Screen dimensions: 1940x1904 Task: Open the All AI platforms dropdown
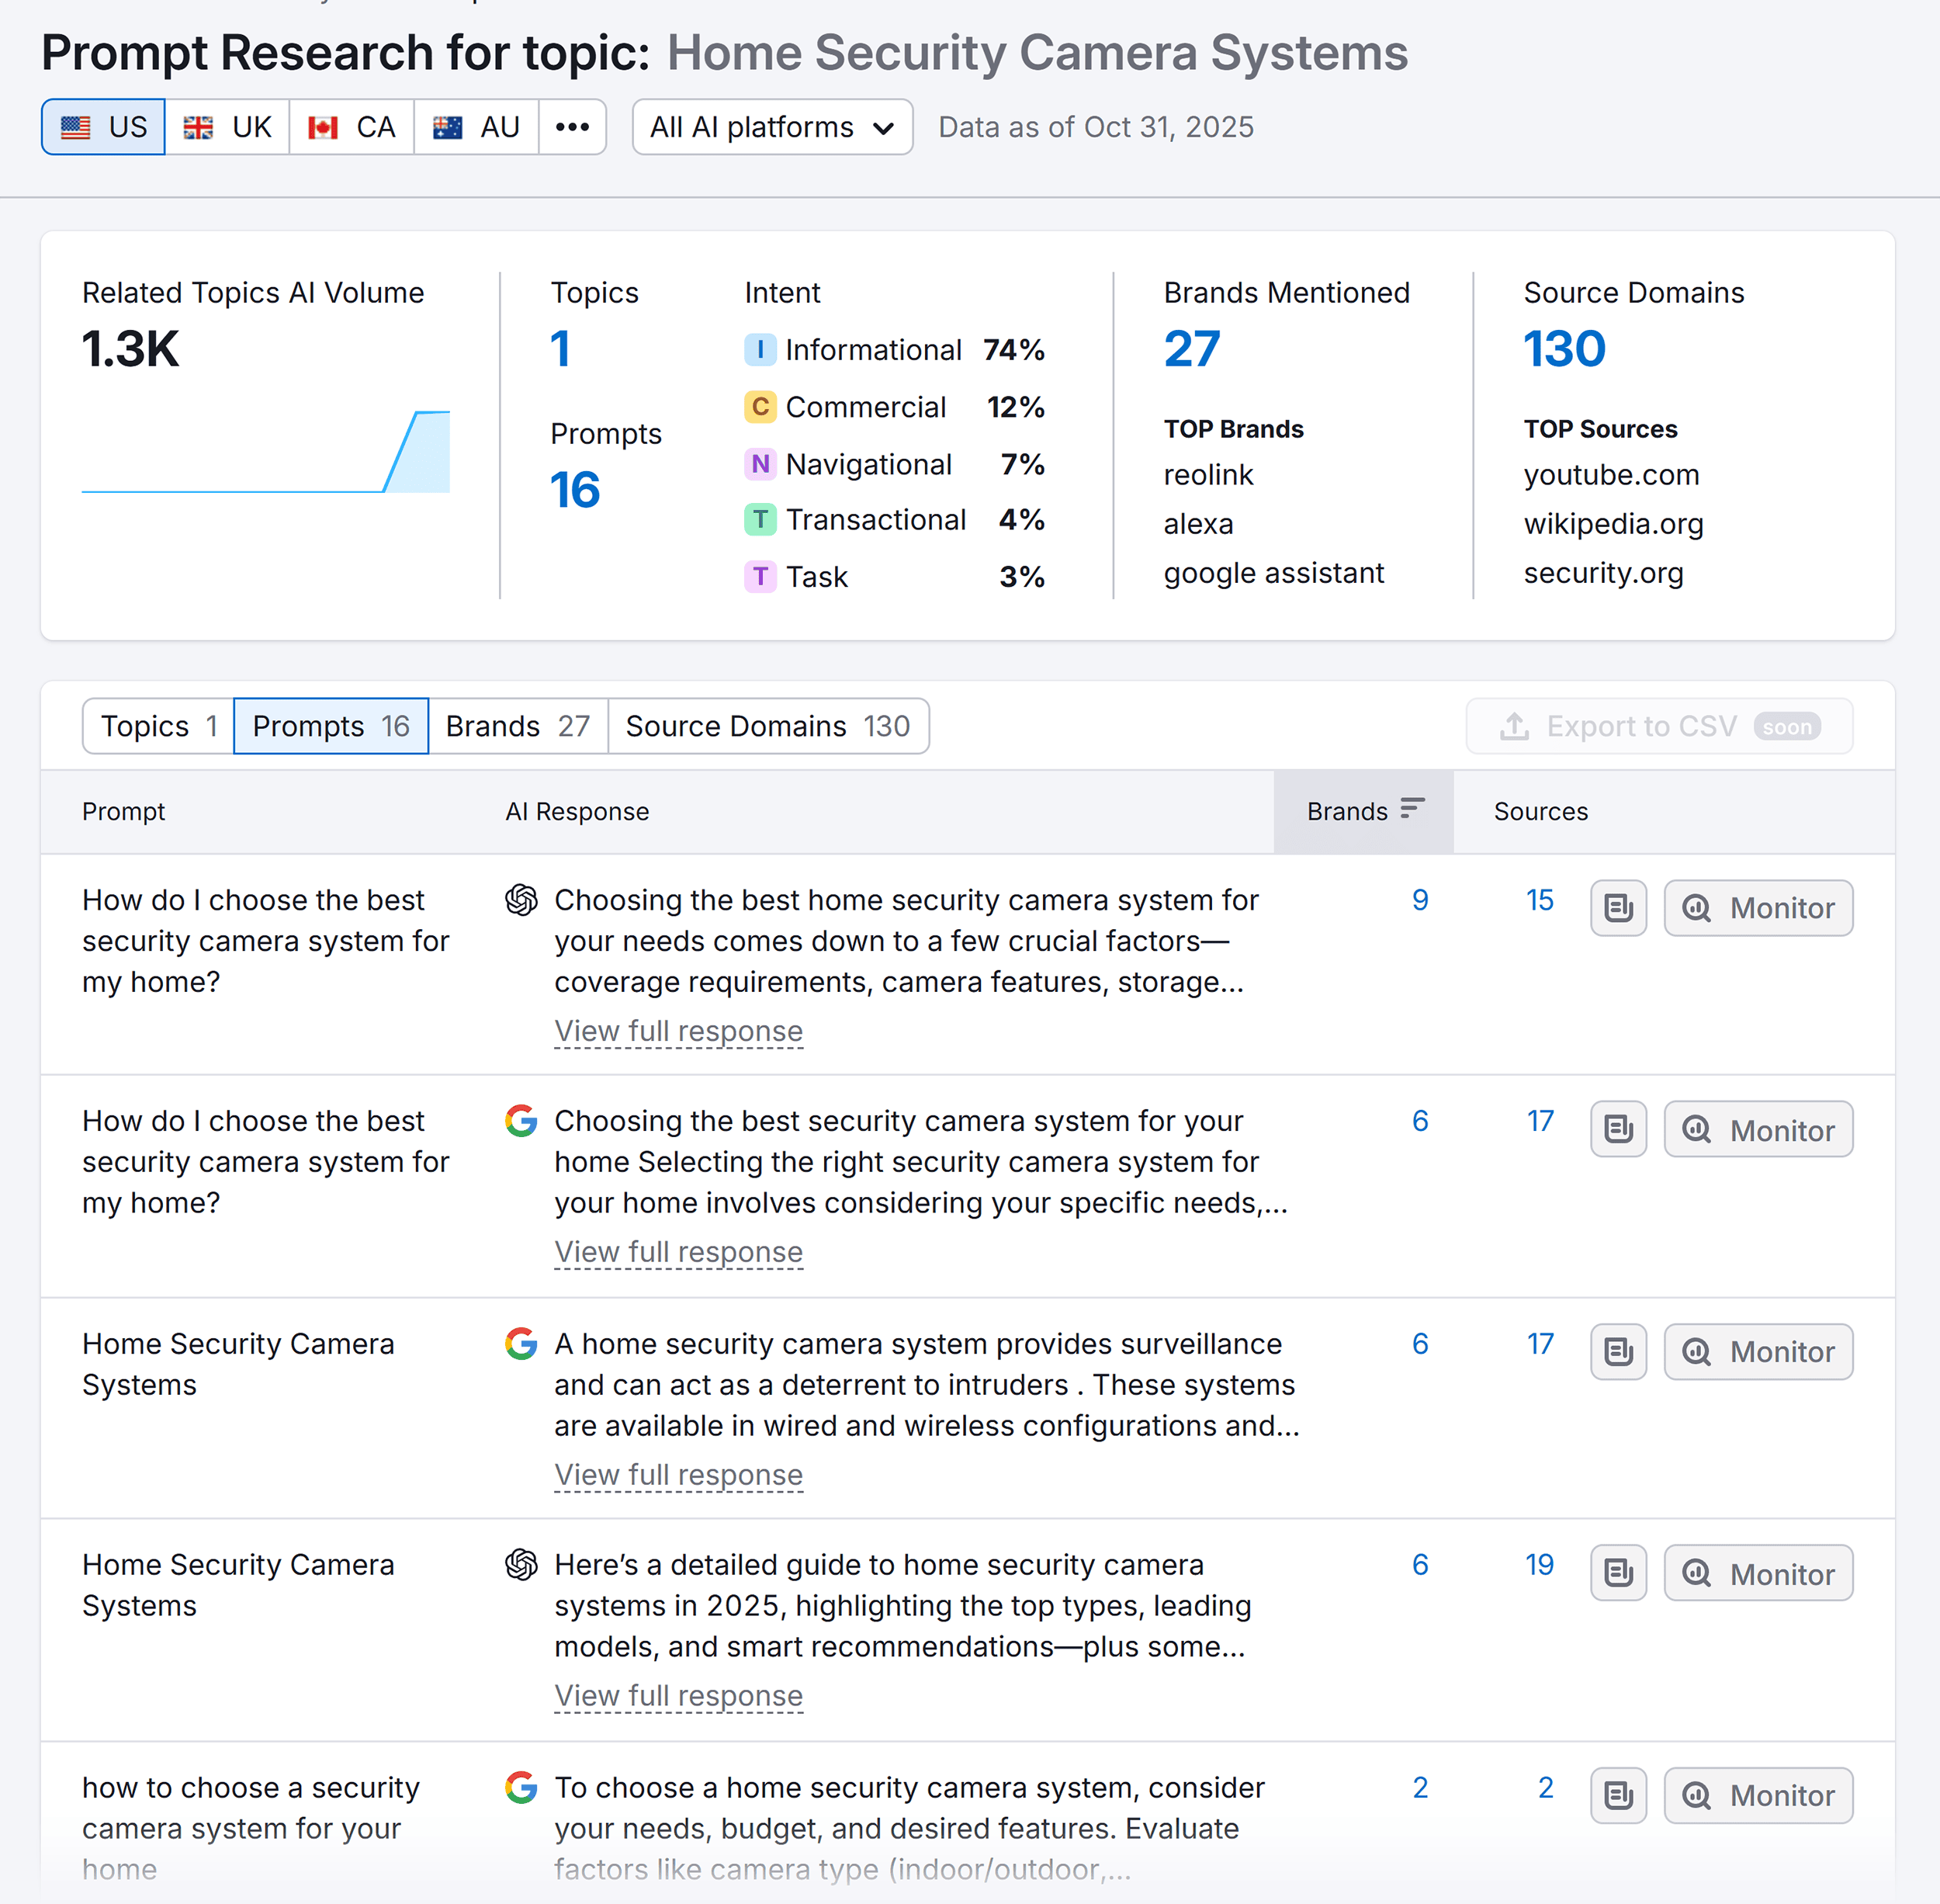coord(771,127)
